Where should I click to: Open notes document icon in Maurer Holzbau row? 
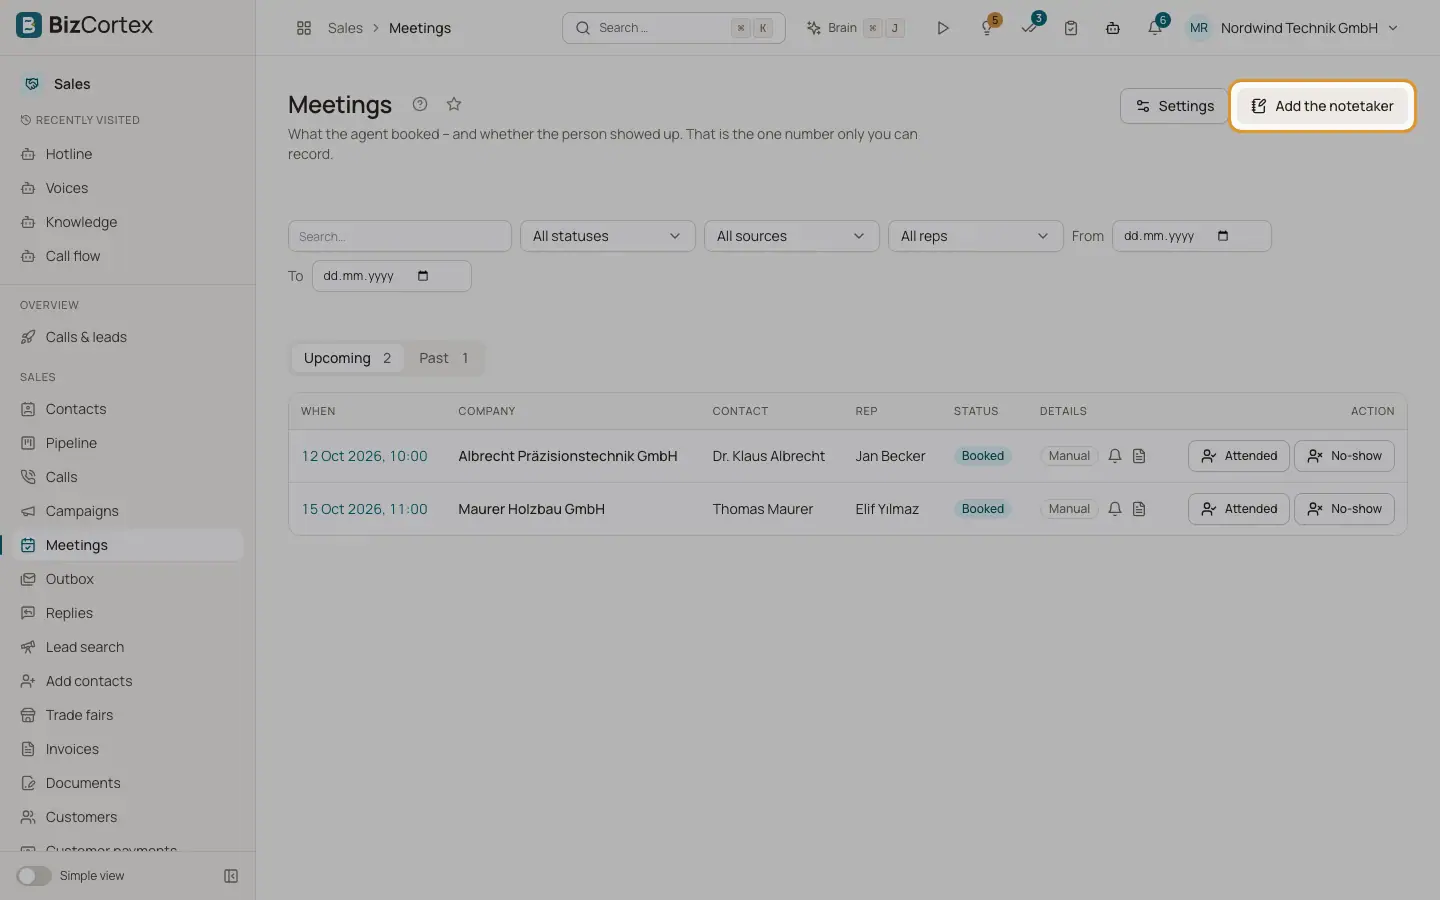tap(1139, 509)
